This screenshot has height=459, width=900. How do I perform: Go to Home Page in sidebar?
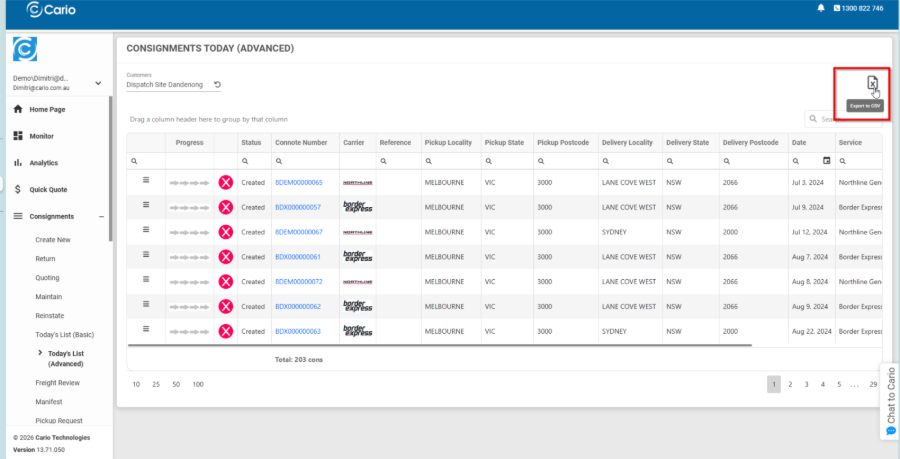[47, 109]
